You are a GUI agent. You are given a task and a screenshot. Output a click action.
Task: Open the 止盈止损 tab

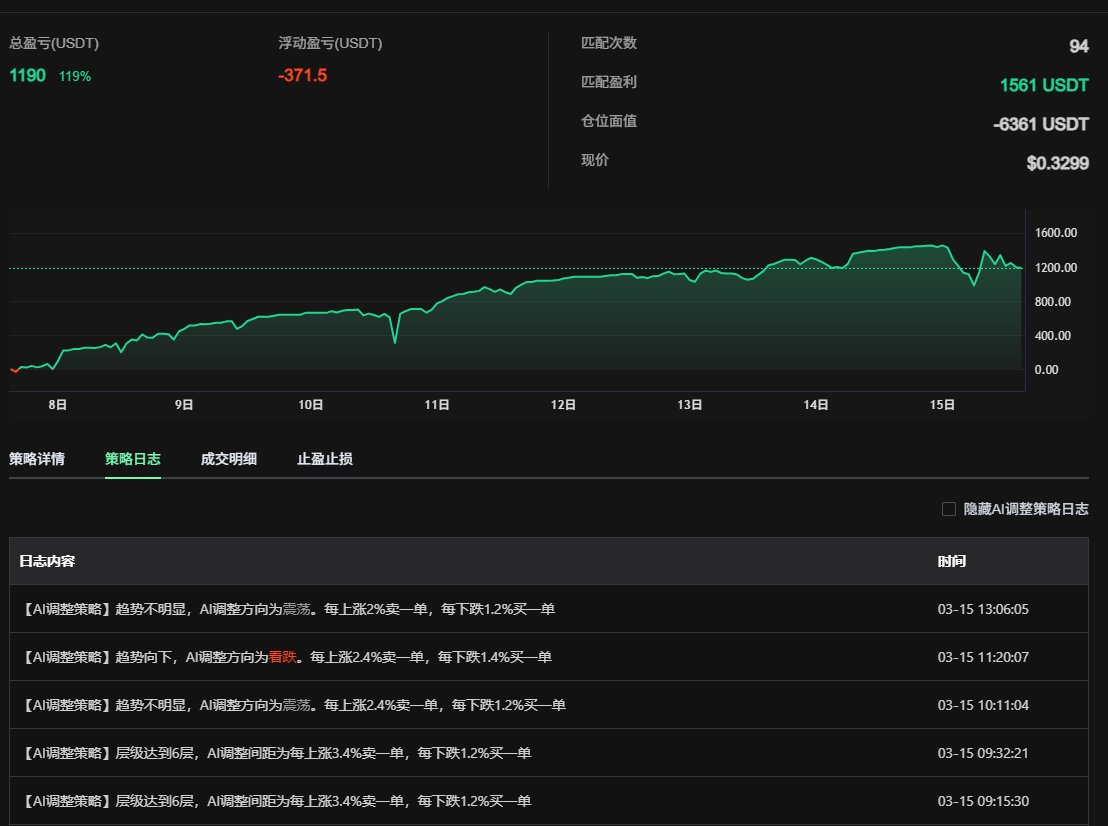[x=324, y=459]
